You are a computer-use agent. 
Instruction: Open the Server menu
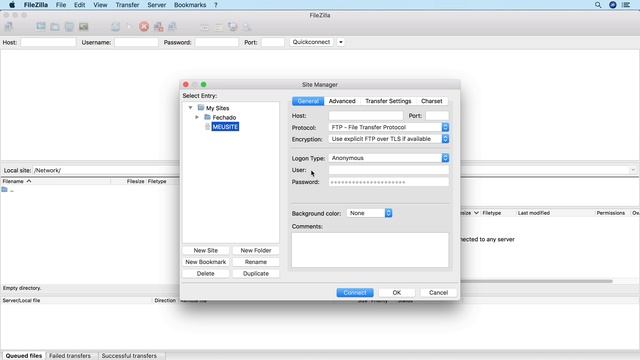point(157,5)
